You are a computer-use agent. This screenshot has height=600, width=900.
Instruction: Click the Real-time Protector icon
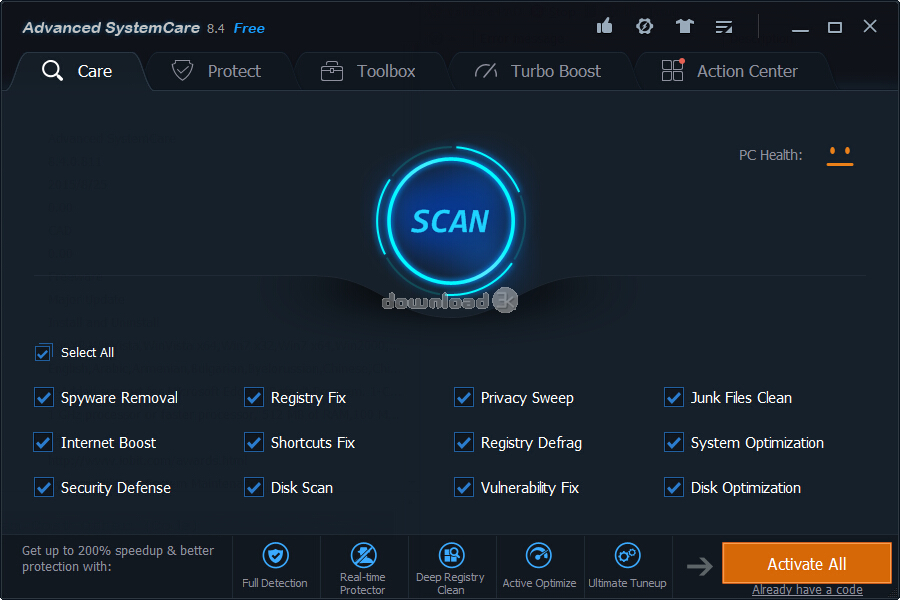pyautogui.click(x=363, y=555)
